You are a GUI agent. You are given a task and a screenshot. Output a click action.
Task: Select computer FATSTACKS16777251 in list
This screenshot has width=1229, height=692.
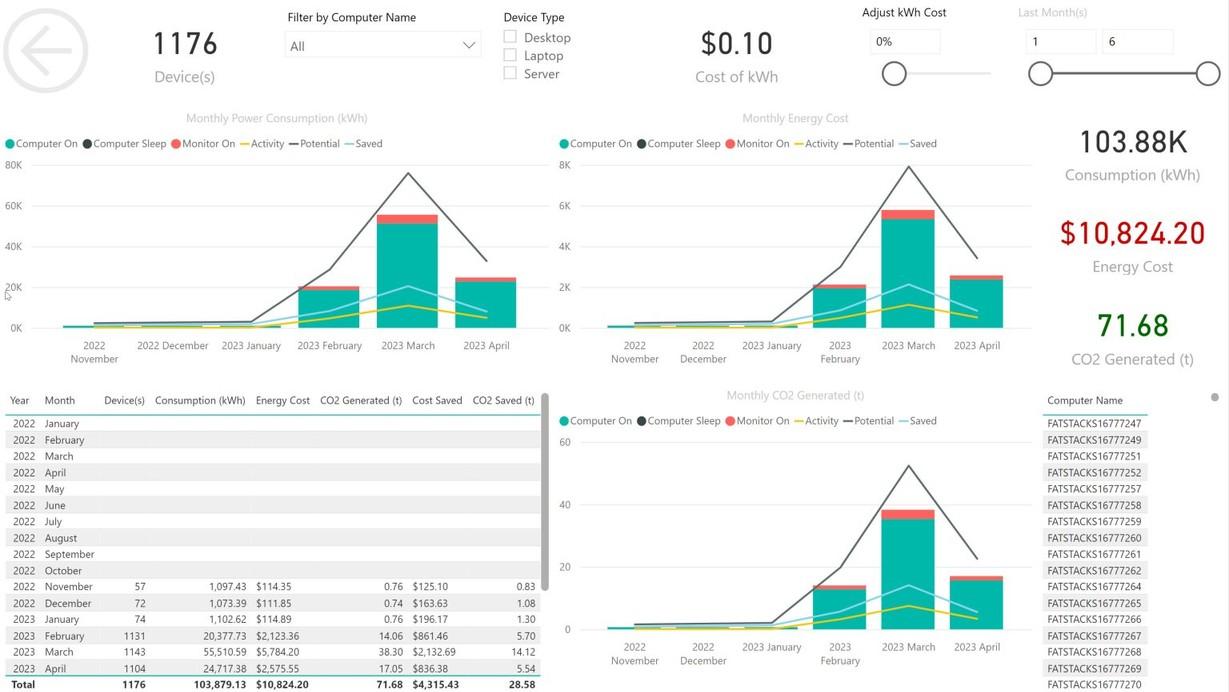pyautogui.click(x=1094, y=456)
